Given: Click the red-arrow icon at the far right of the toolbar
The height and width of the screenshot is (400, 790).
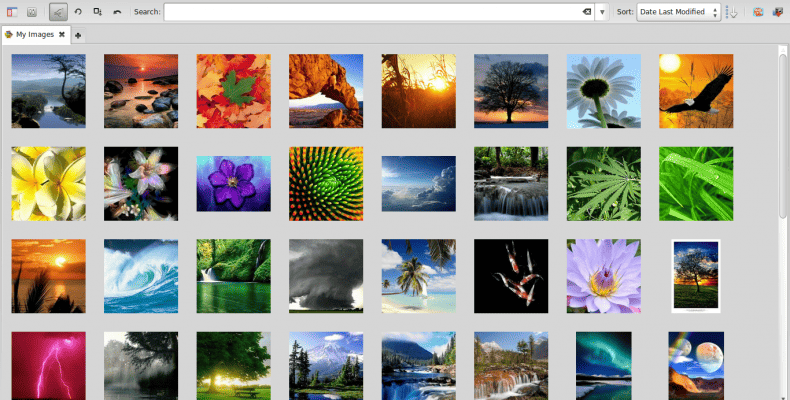Looking at the screenshot, I should (x=778, y=12).
